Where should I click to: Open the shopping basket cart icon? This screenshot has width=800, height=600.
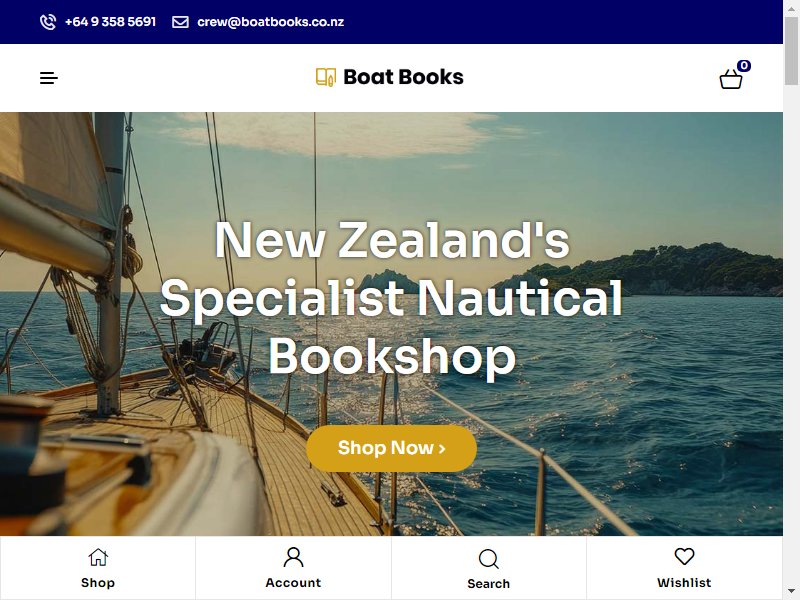click(x=731, y=79)
